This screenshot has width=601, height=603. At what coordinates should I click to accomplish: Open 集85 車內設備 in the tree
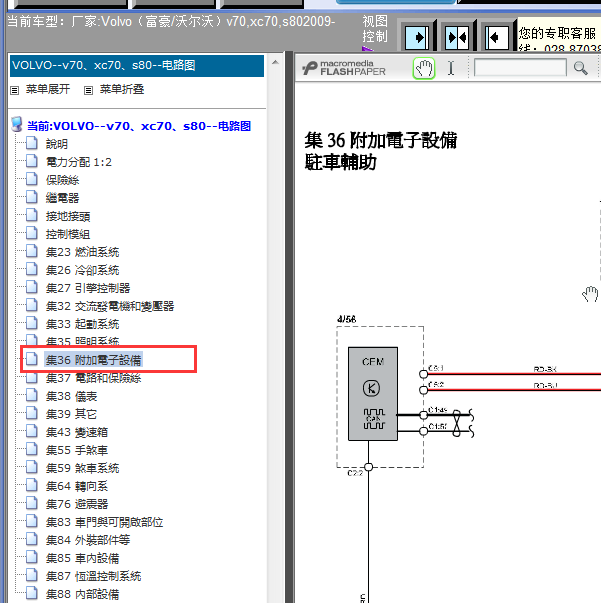[82, 558]
